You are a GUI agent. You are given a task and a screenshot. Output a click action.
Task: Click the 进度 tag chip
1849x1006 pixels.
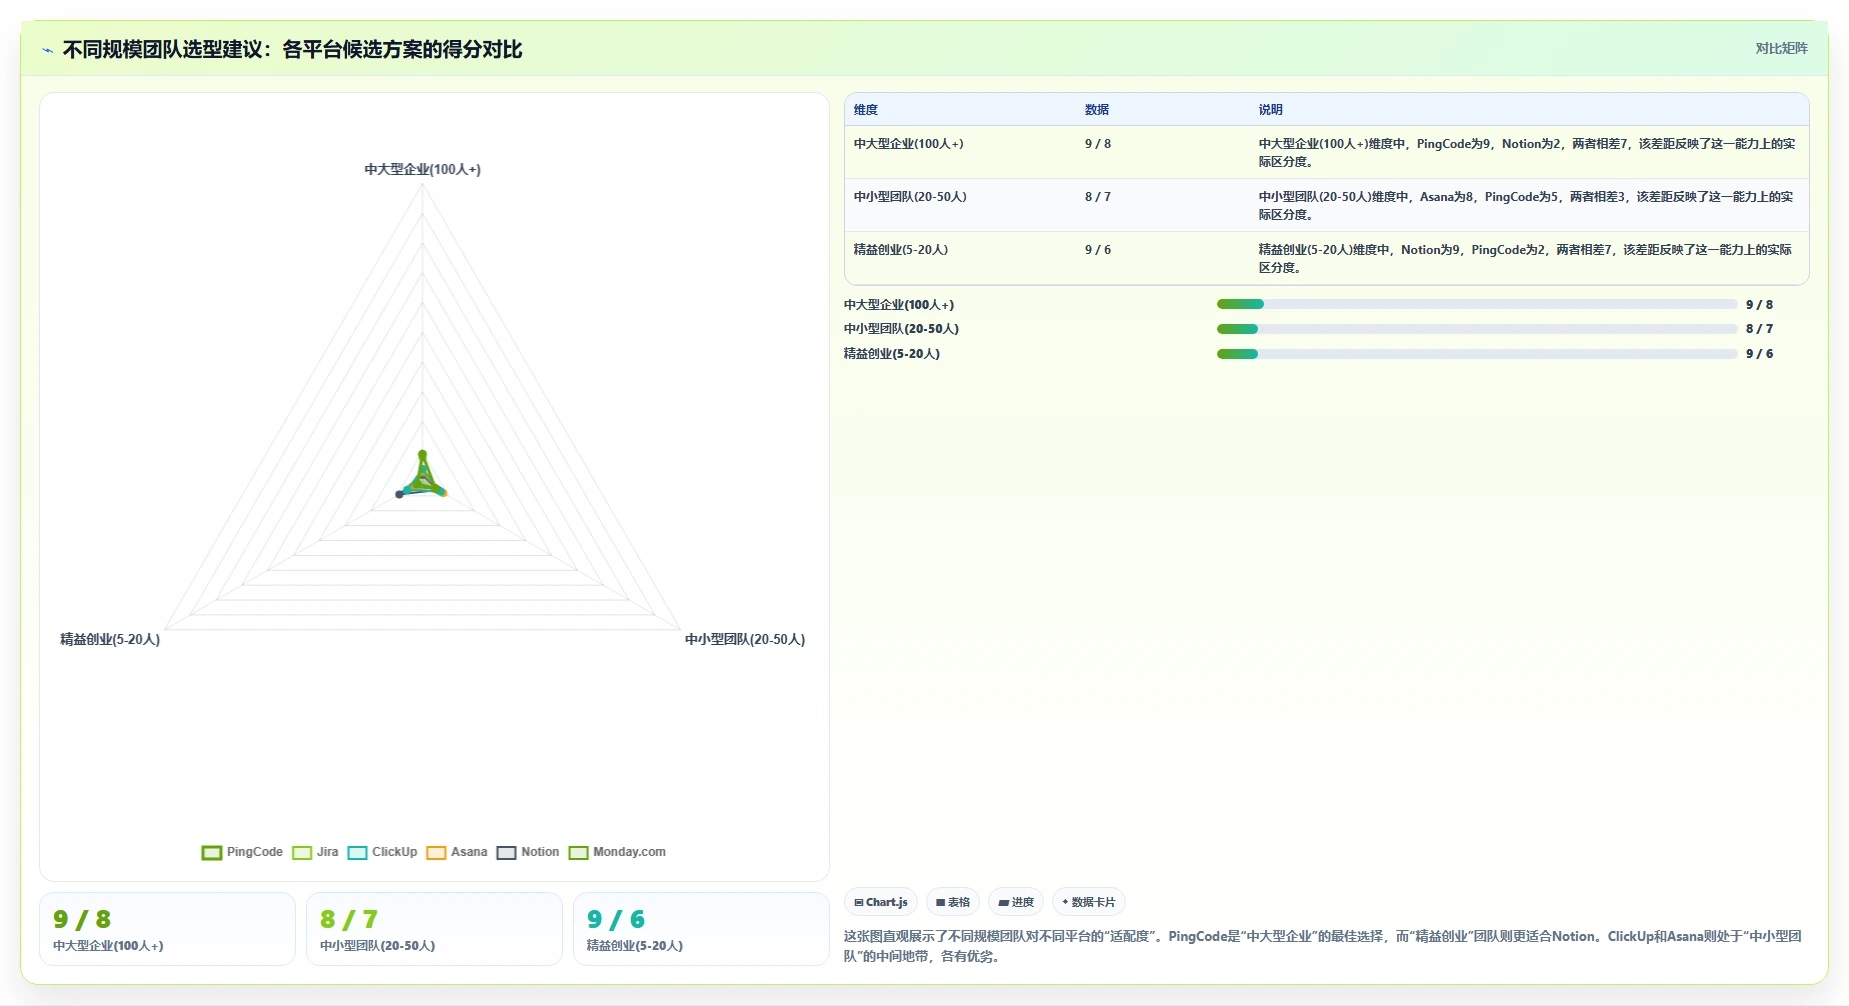click(x=1016, y=902)
